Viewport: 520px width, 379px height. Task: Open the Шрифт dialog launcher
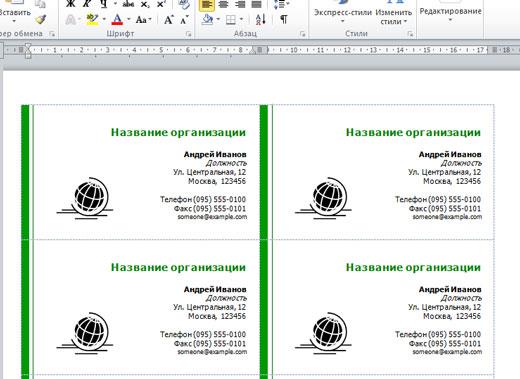[188, 34]
